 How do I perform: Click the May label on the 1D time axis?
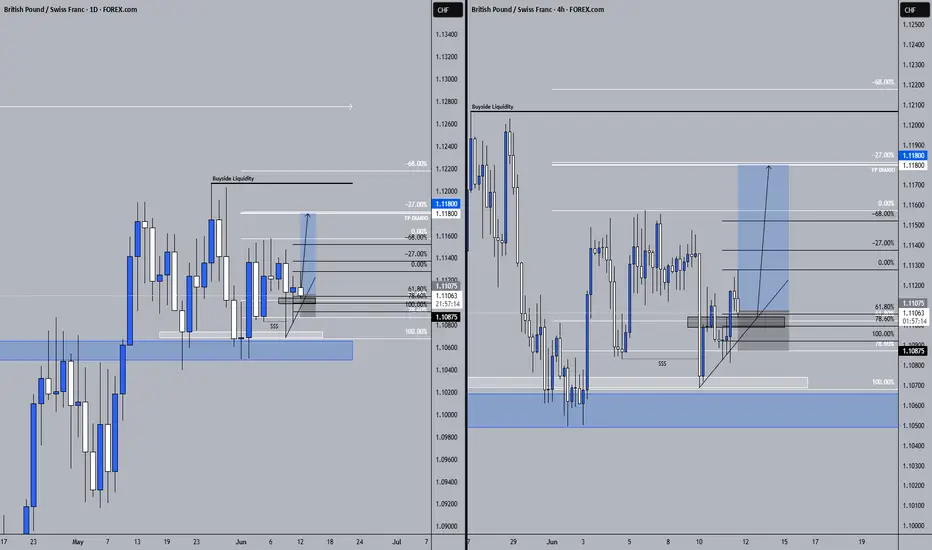78,542
